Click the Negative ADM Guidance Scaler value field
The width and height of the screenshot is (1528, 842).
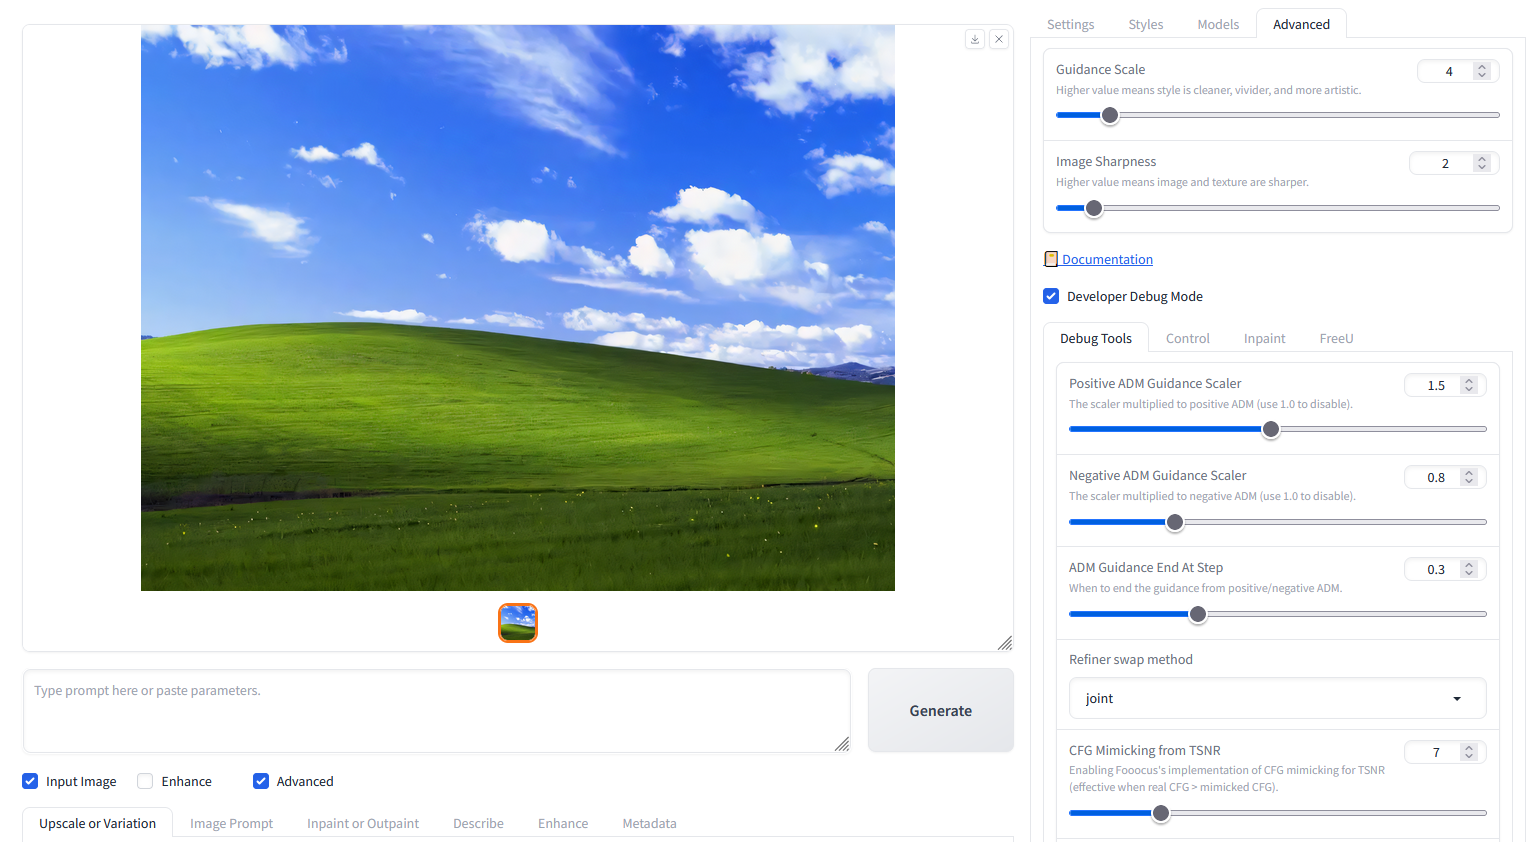[1445, 477]
